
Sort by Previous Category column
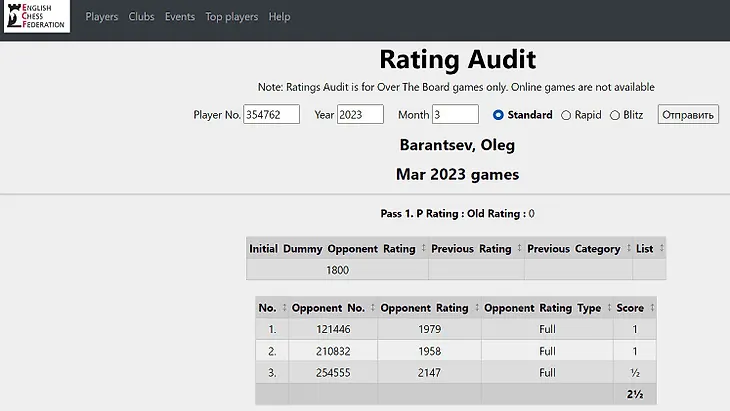pos(579,249)
